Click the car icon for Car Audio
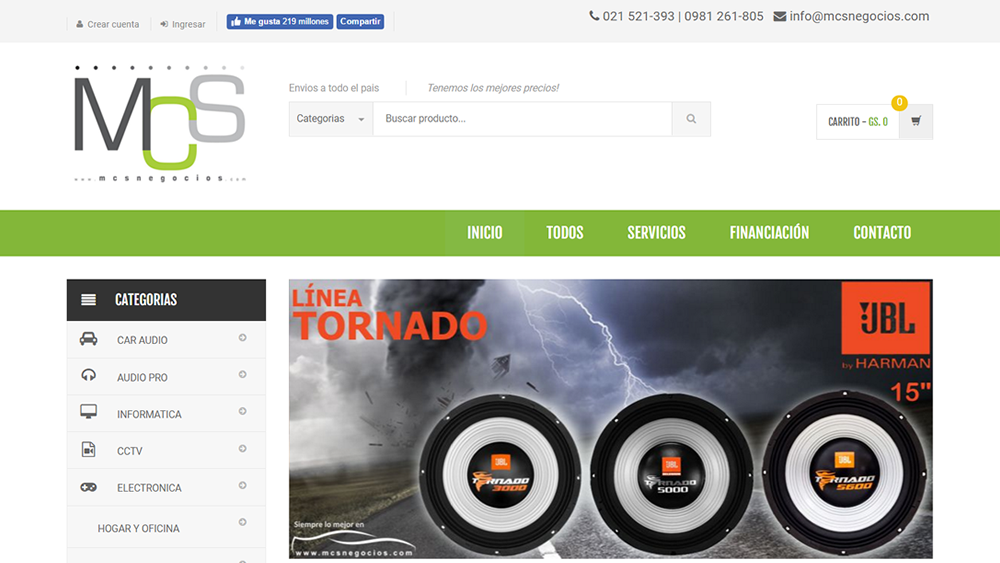The height and width of the screenshot is (563, 1000). [89, 339]
